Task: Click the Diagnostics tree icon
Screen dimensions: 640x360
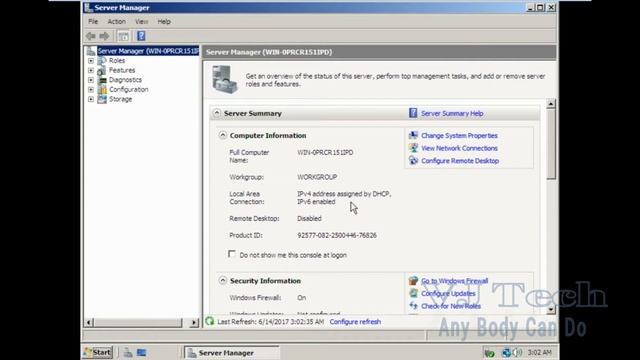Action: [x=102, y=80]
